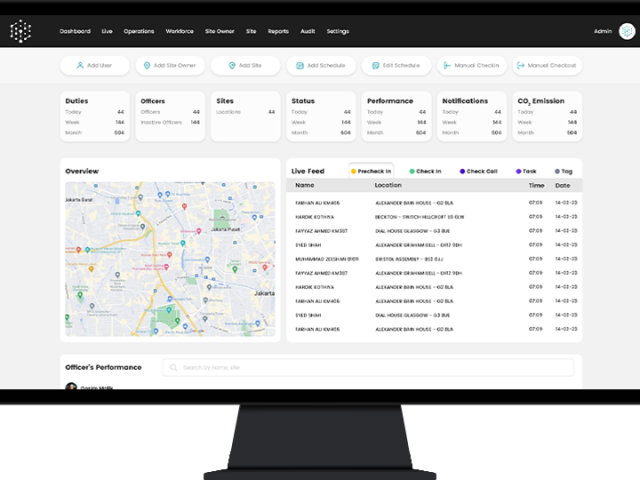Click the Locations line in Sites card
Image resolution: width=640 pixels, height=480 pixels.
coord(245,112)
